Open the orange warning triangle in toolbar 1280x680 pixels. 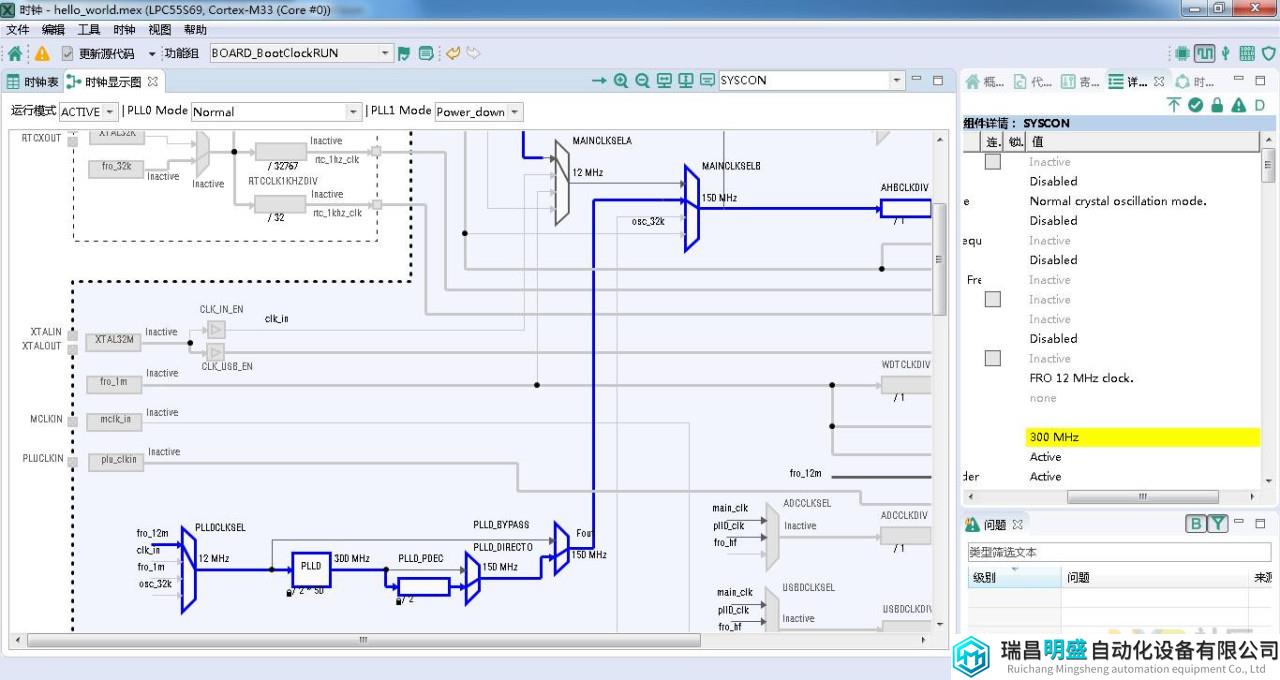[x=42, y=53]
